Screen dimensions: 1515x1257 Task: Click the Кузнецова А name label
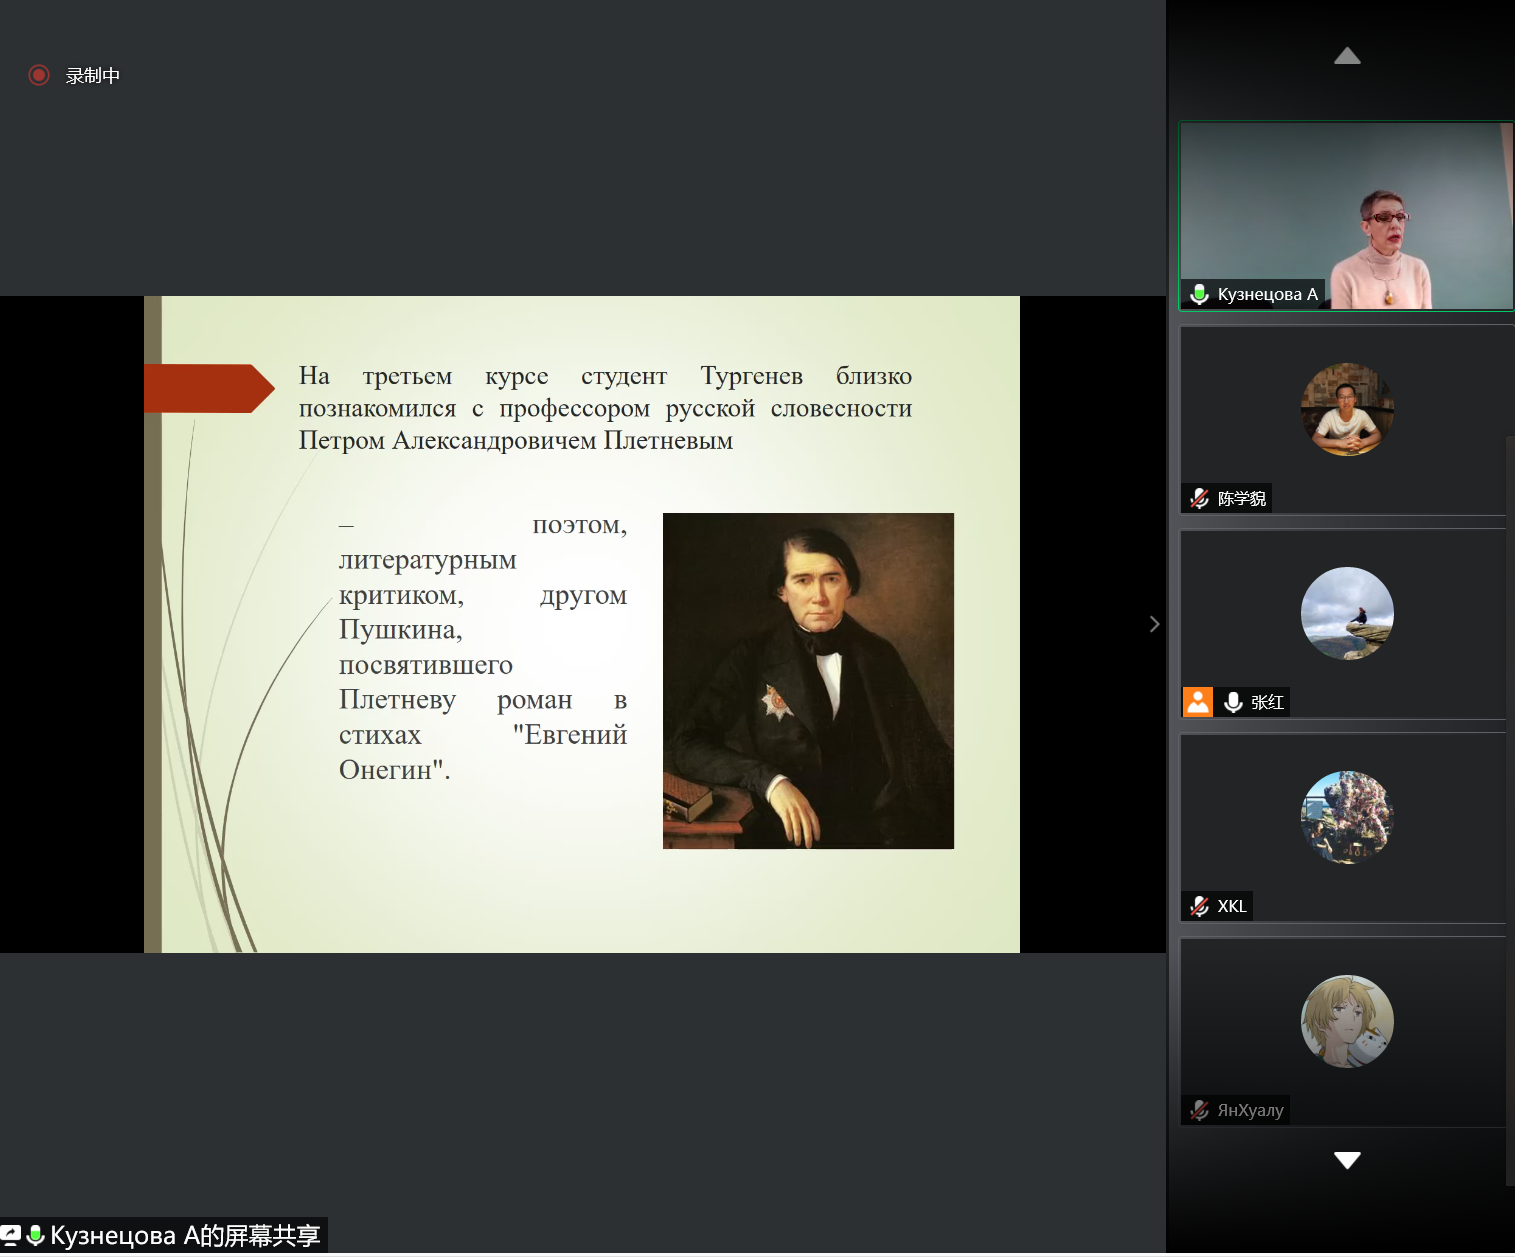click(1267, 294)
